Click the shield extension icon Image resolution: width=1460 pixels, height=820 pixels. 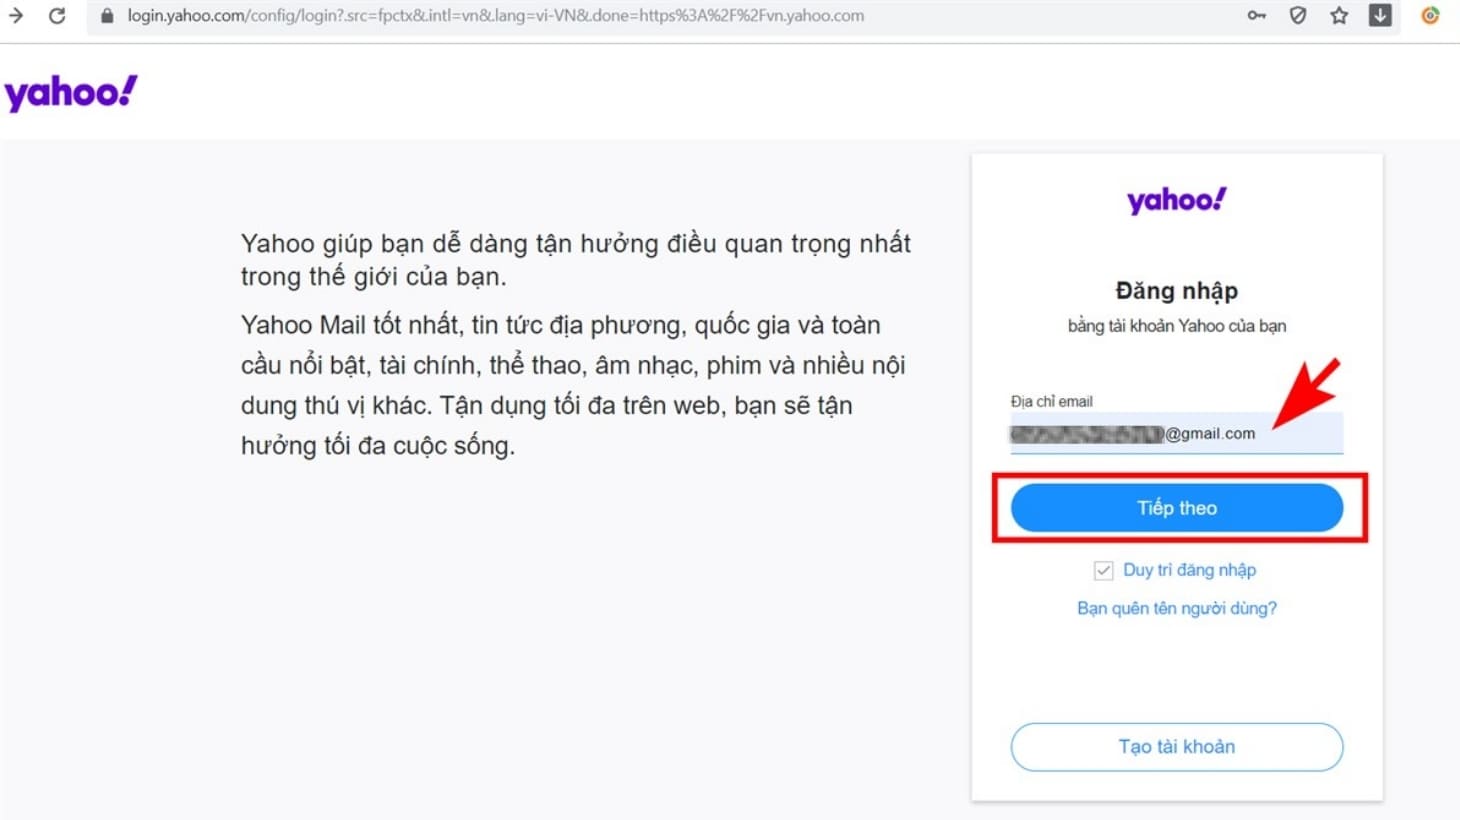click(x=1298, y=15)
